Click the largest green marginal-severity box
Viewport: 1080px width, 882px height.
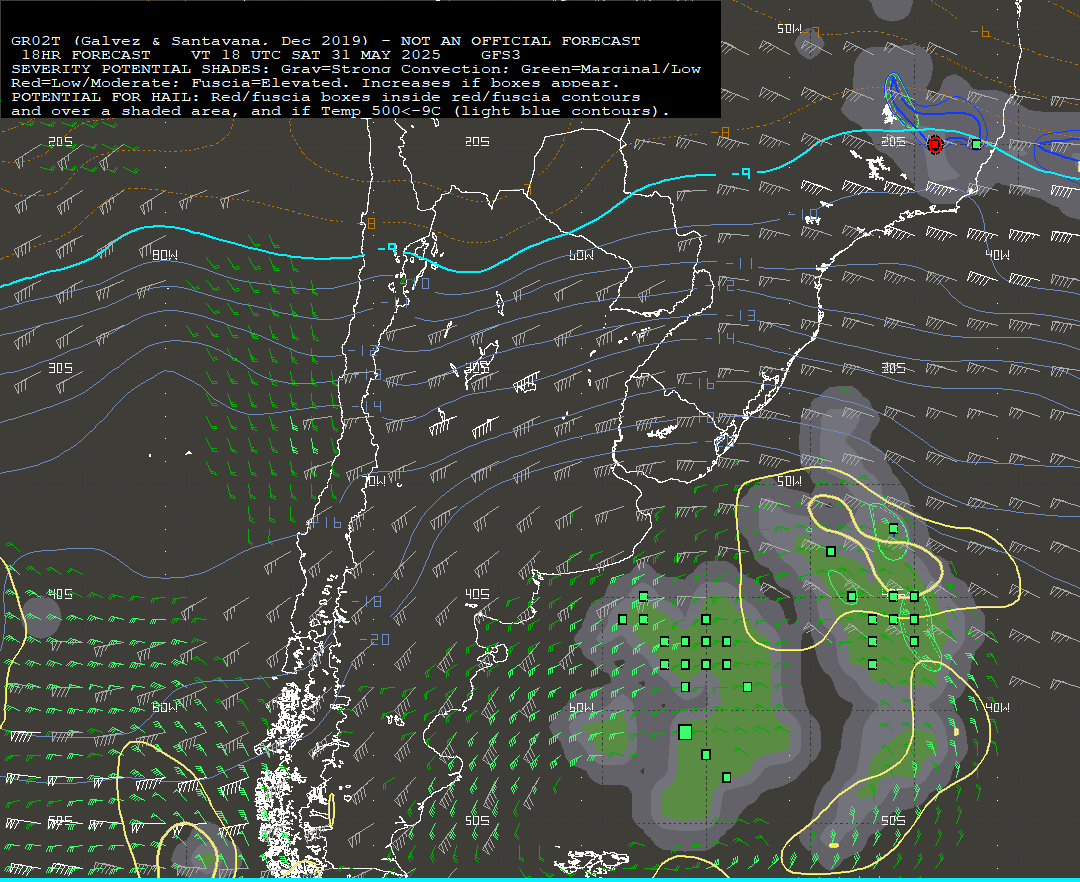[x=685, y=732]
